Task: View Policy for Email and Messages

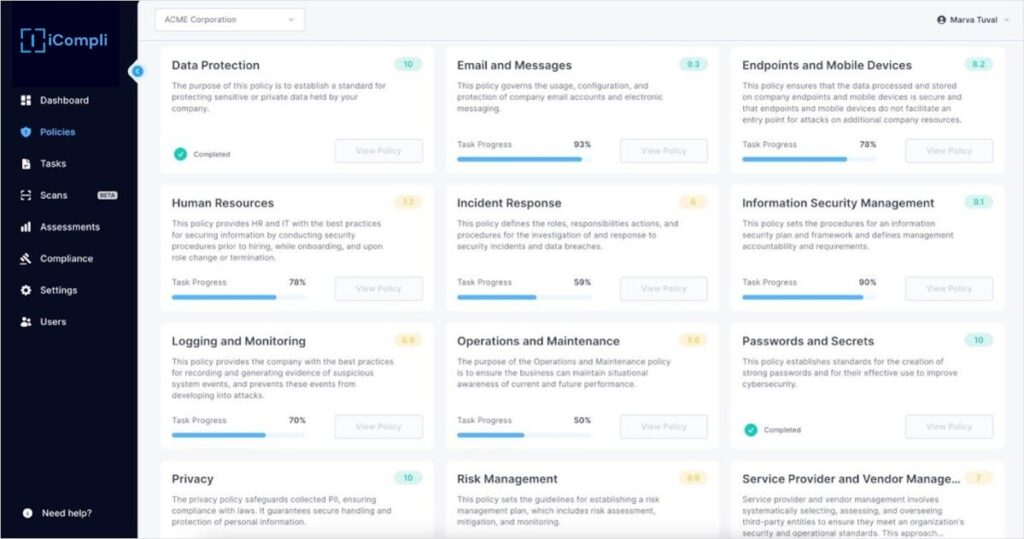Action: (x=663, y=151)
